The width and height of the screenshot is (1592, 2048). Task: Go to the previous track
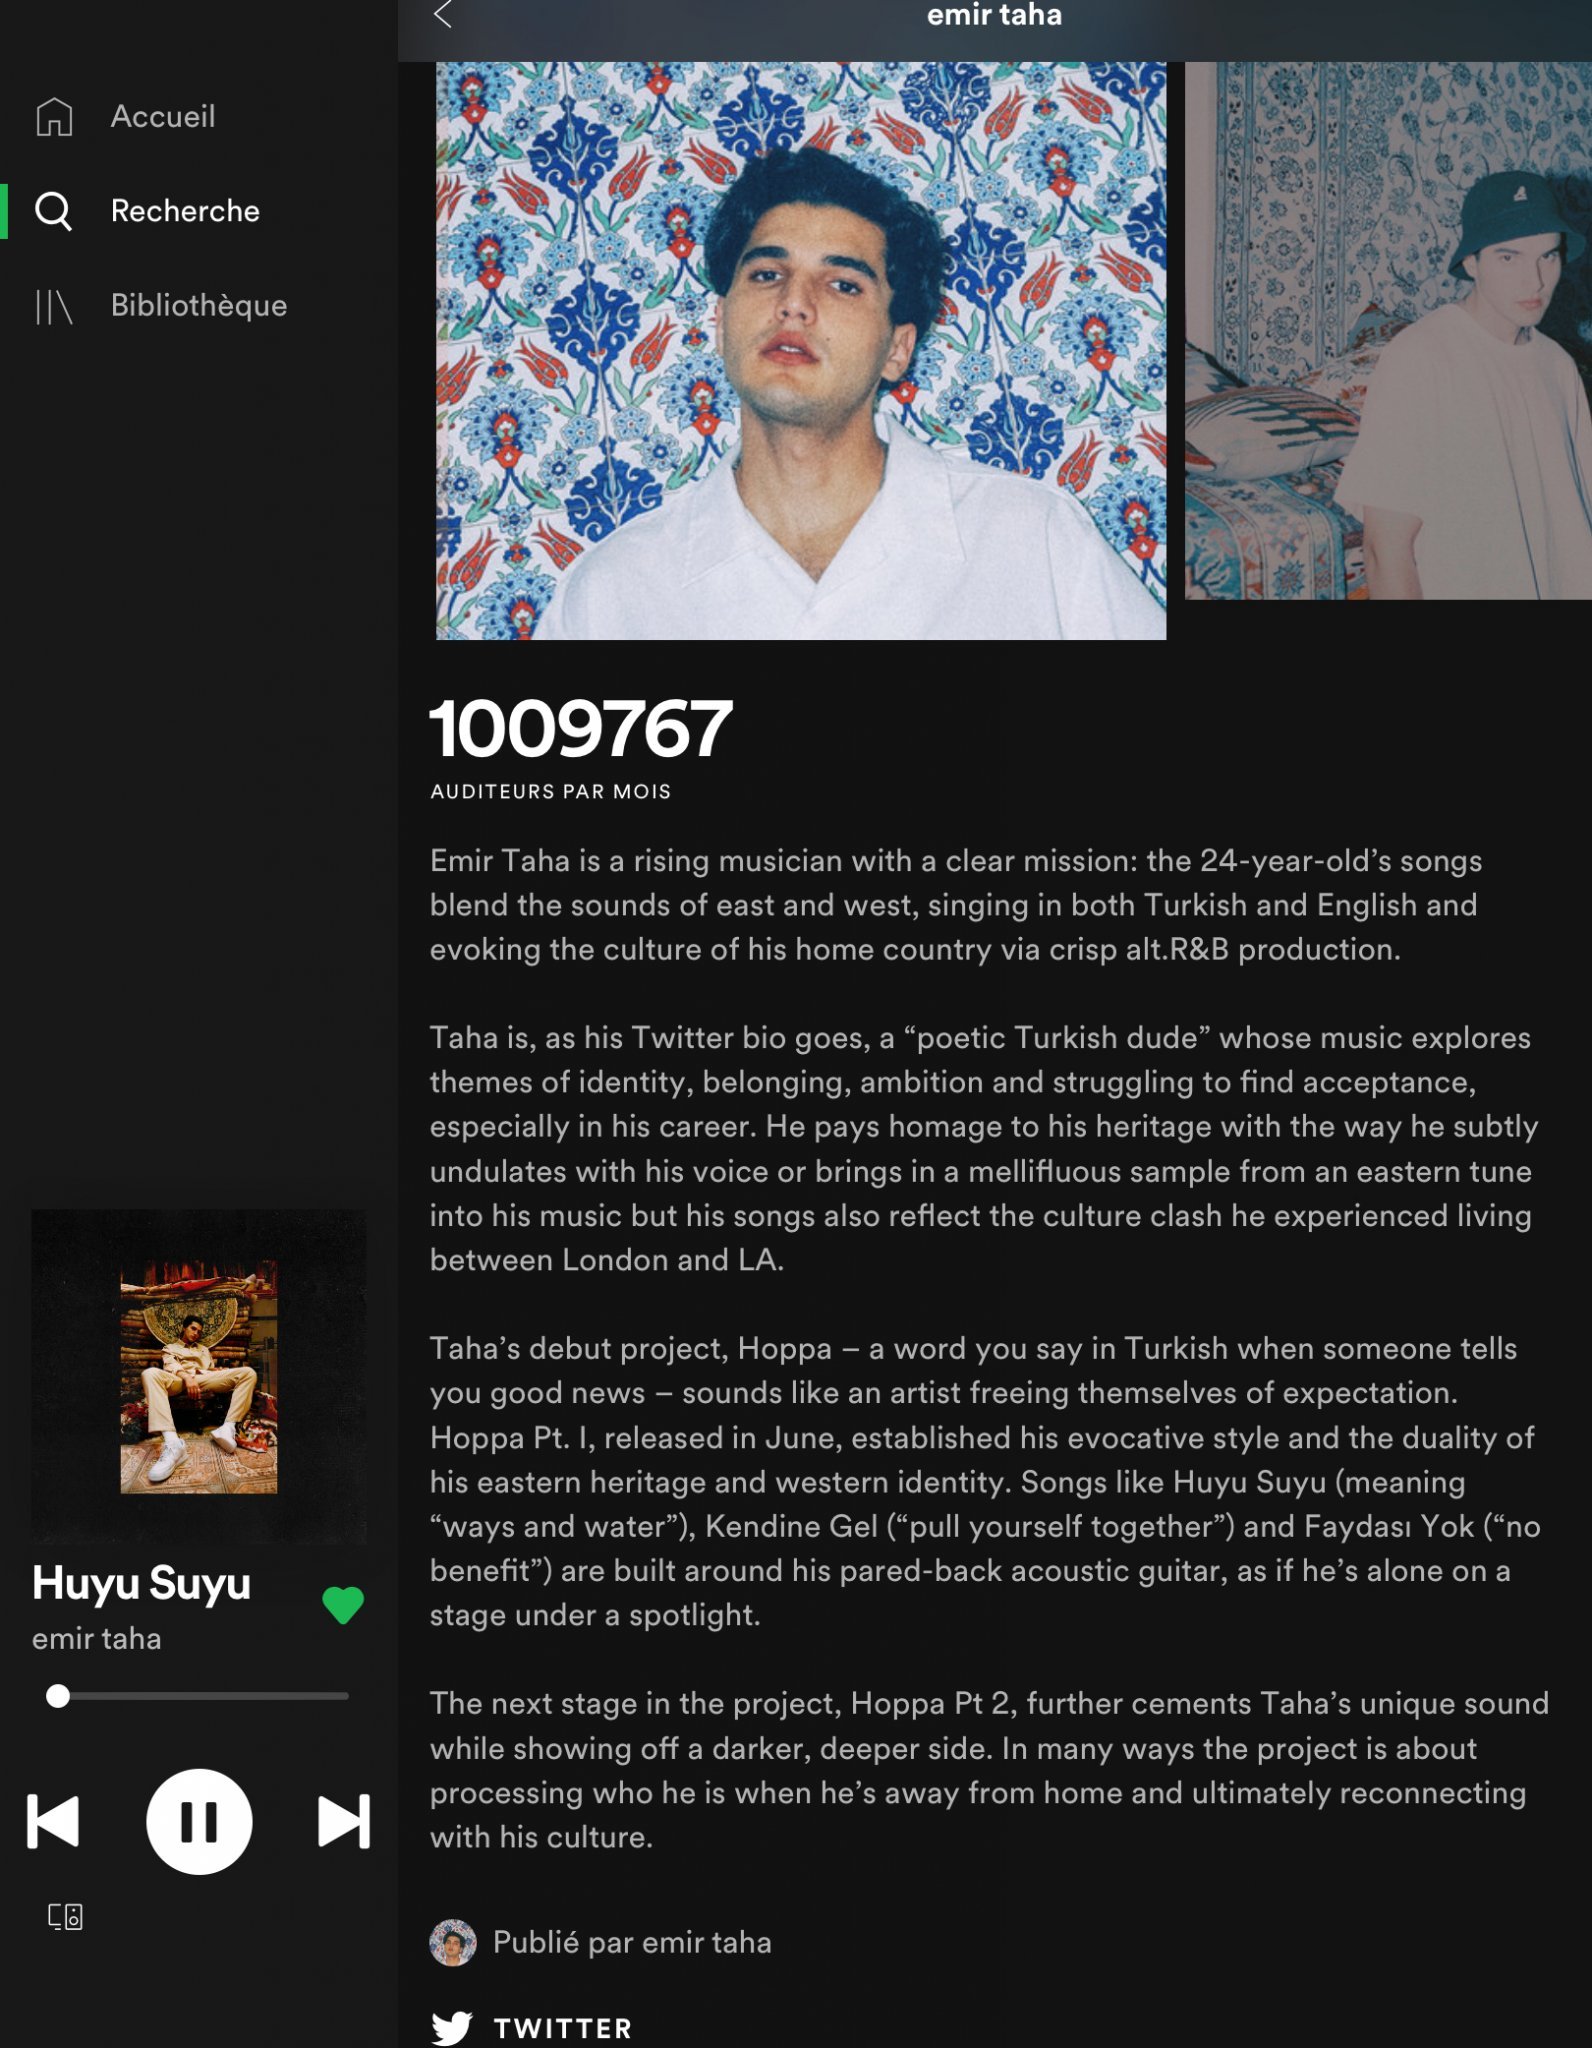point(53,1821)
